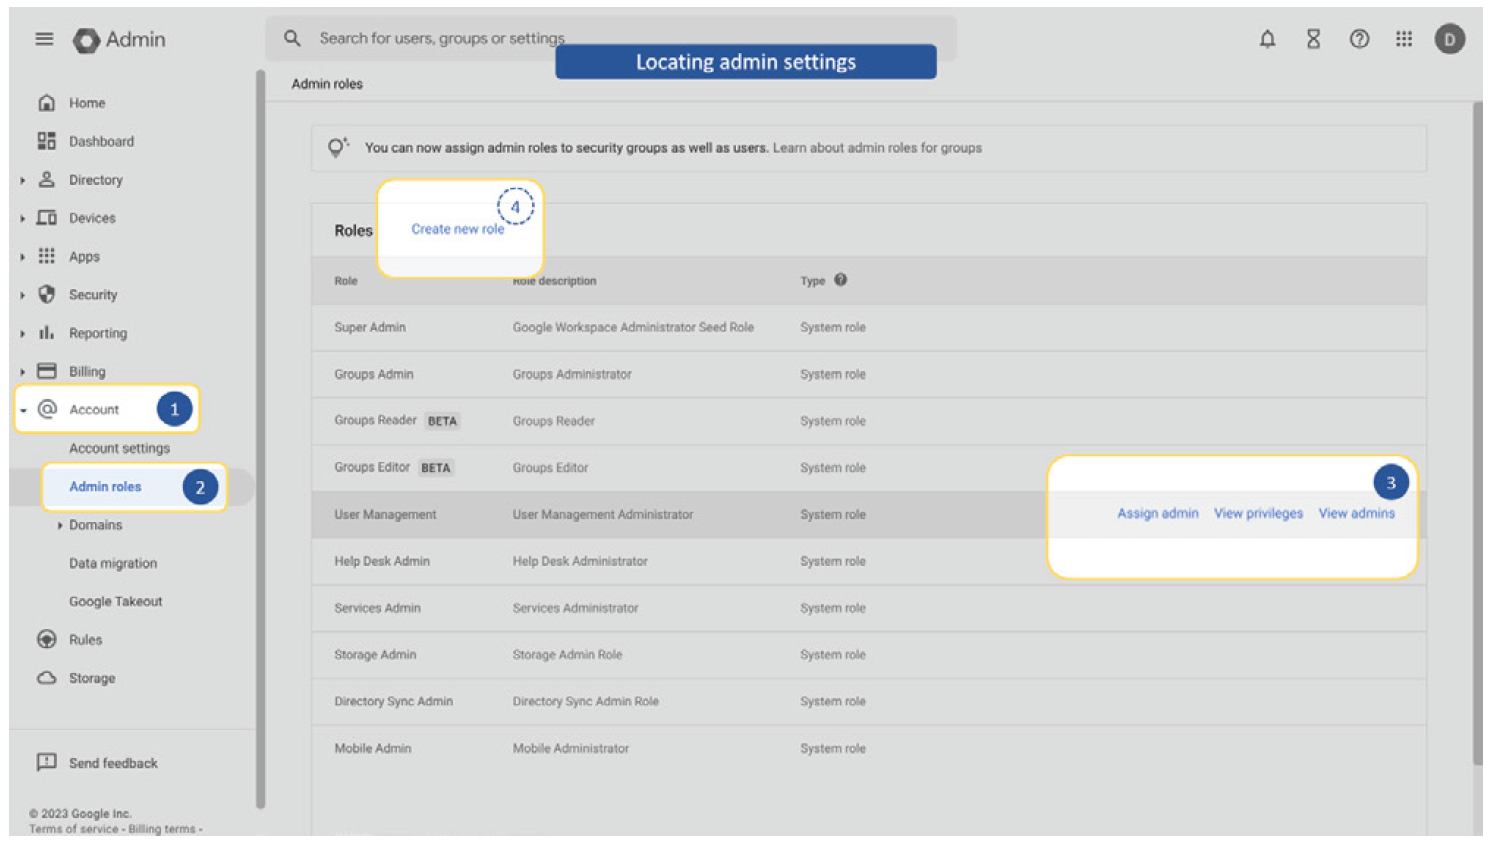
Task: Open the account avatar D
Action: pos(1449,39)
